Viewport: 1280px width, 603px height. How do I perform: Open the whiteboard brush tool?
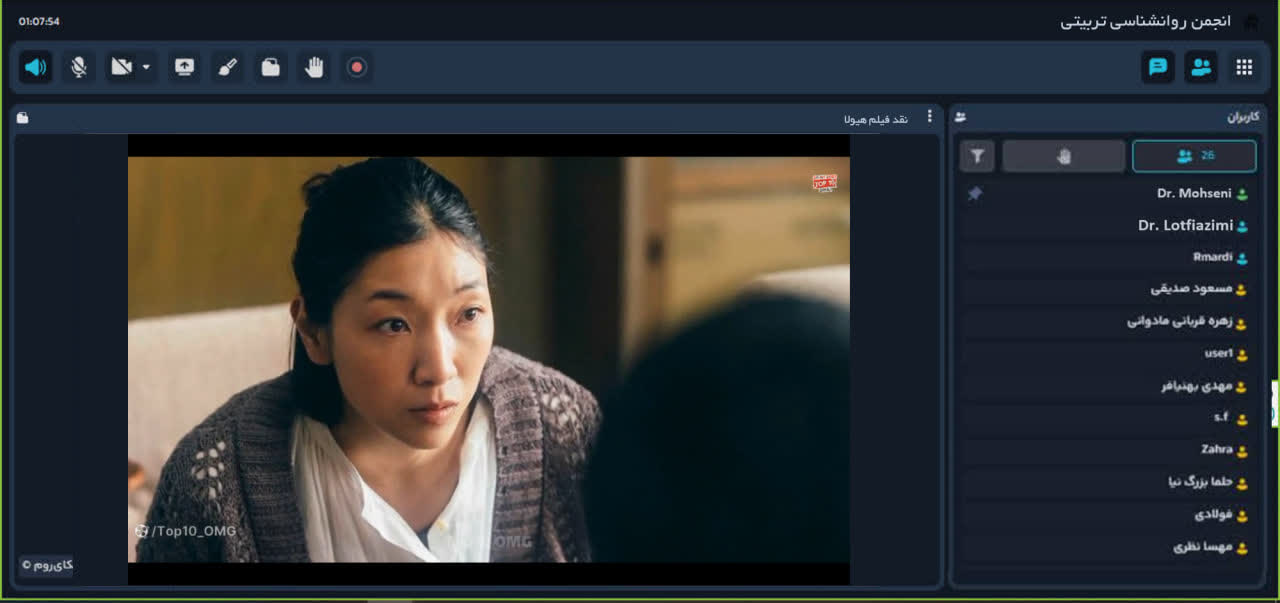(x=227, y=67)
